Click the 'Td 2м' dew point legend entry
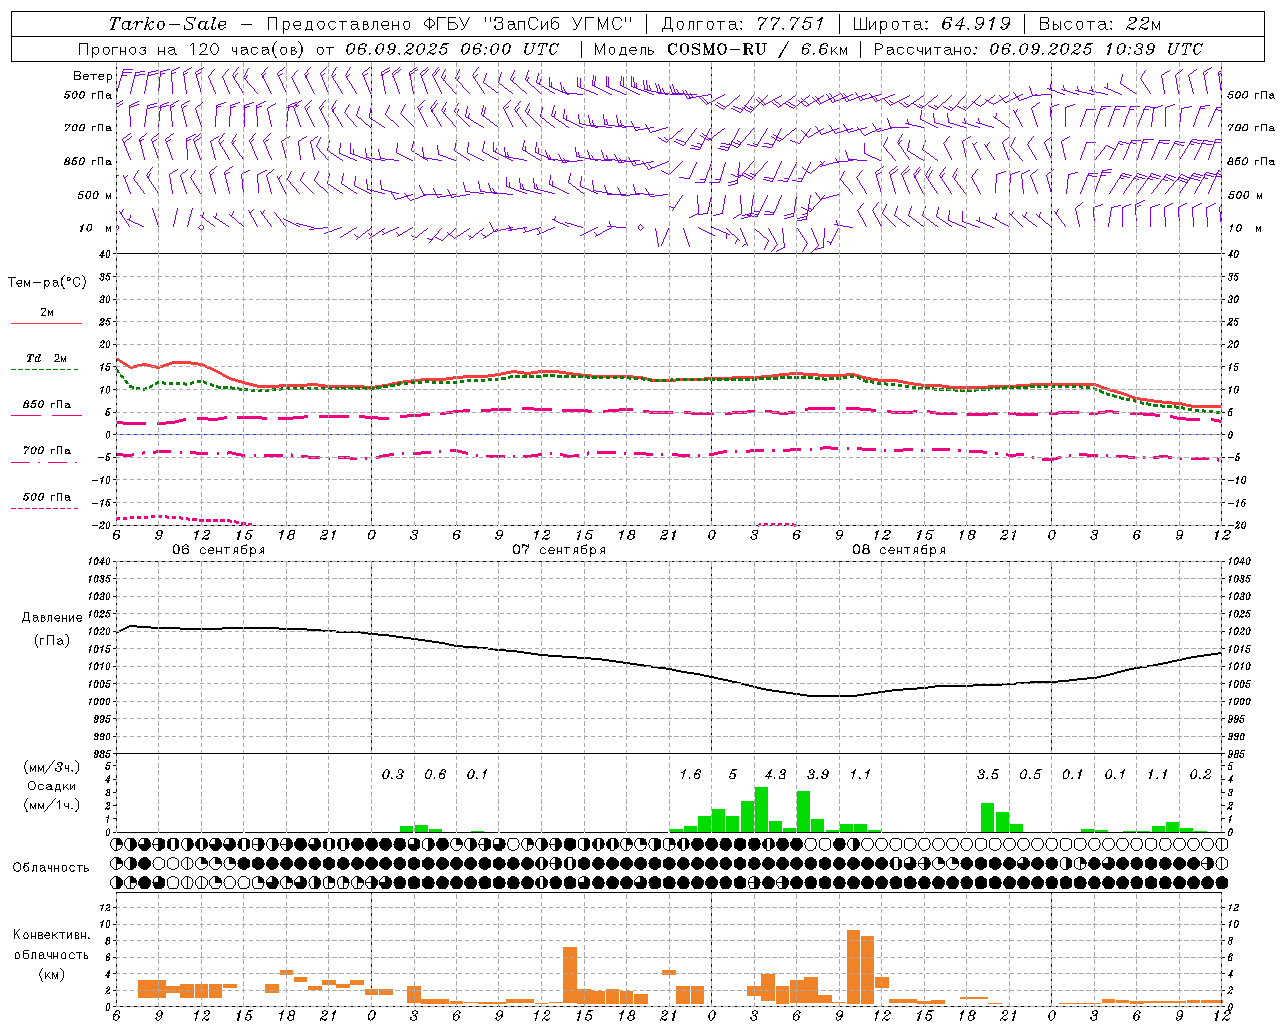Viewport: 1280px width, 1024px height. tap(46, 358)
